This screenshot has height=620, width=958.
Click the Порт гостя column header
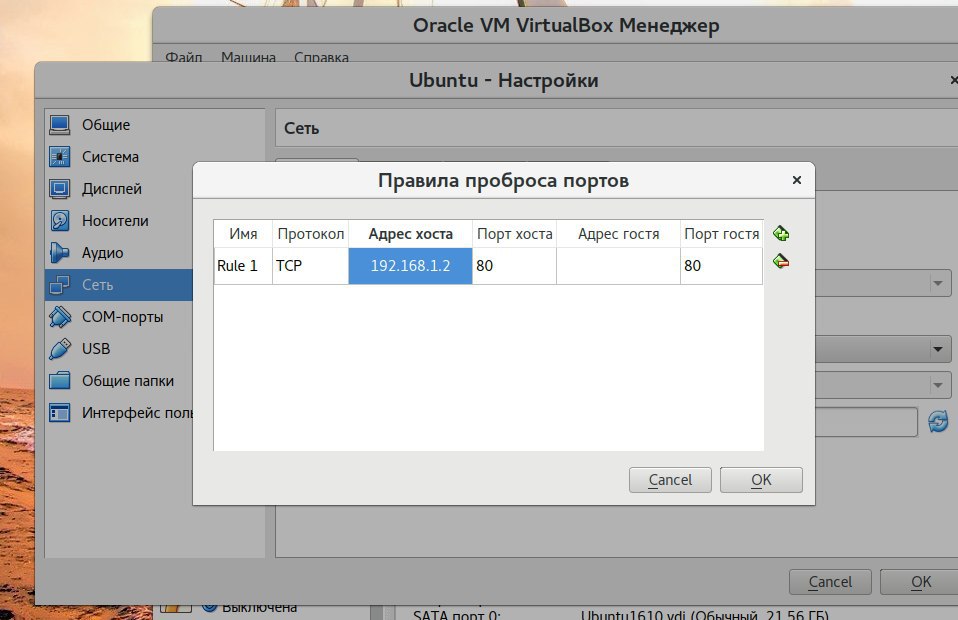pyautogui.click(x=722, y=234)
